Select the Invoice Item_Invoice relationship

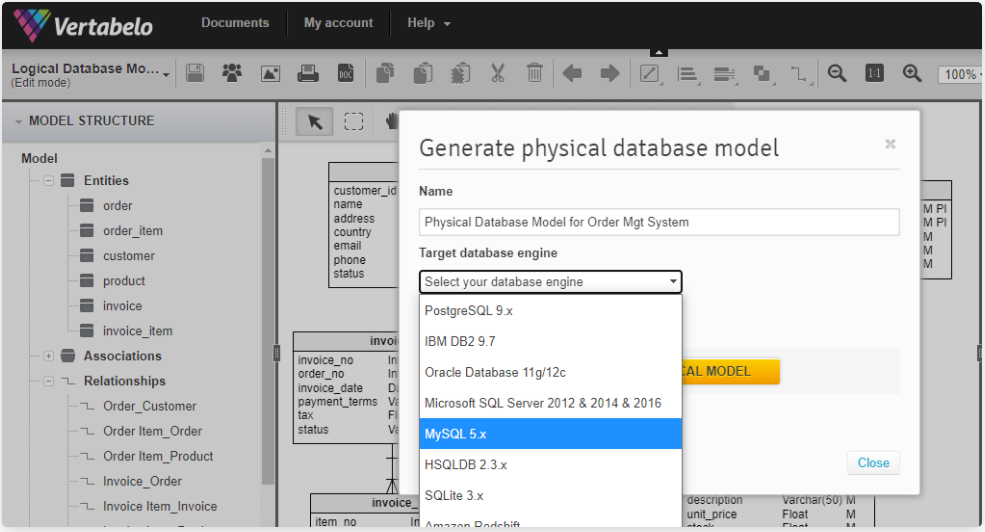(160, 507)
